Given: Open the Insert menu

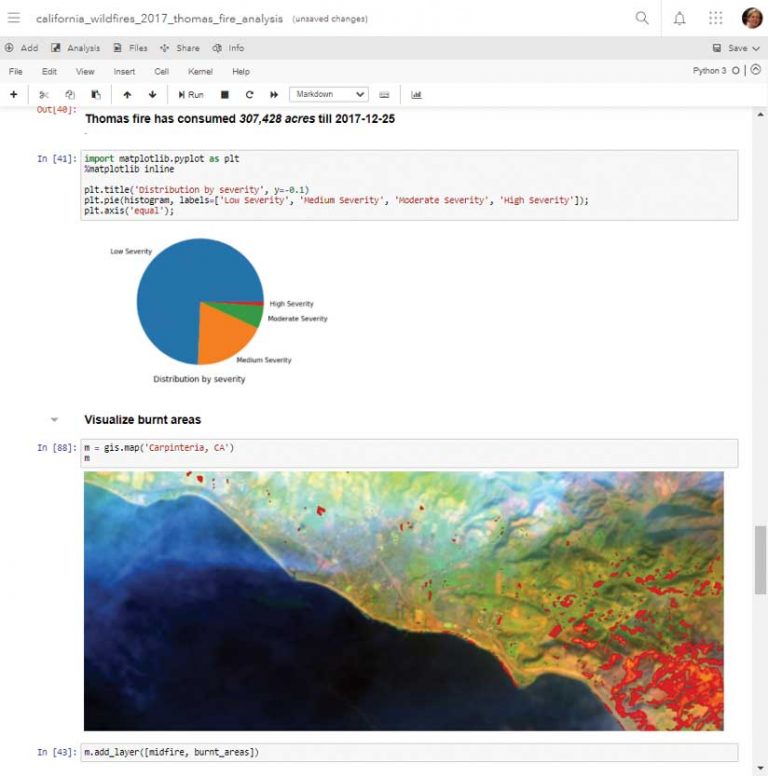Looking at the screenshot, I should [x=124, y=71].
